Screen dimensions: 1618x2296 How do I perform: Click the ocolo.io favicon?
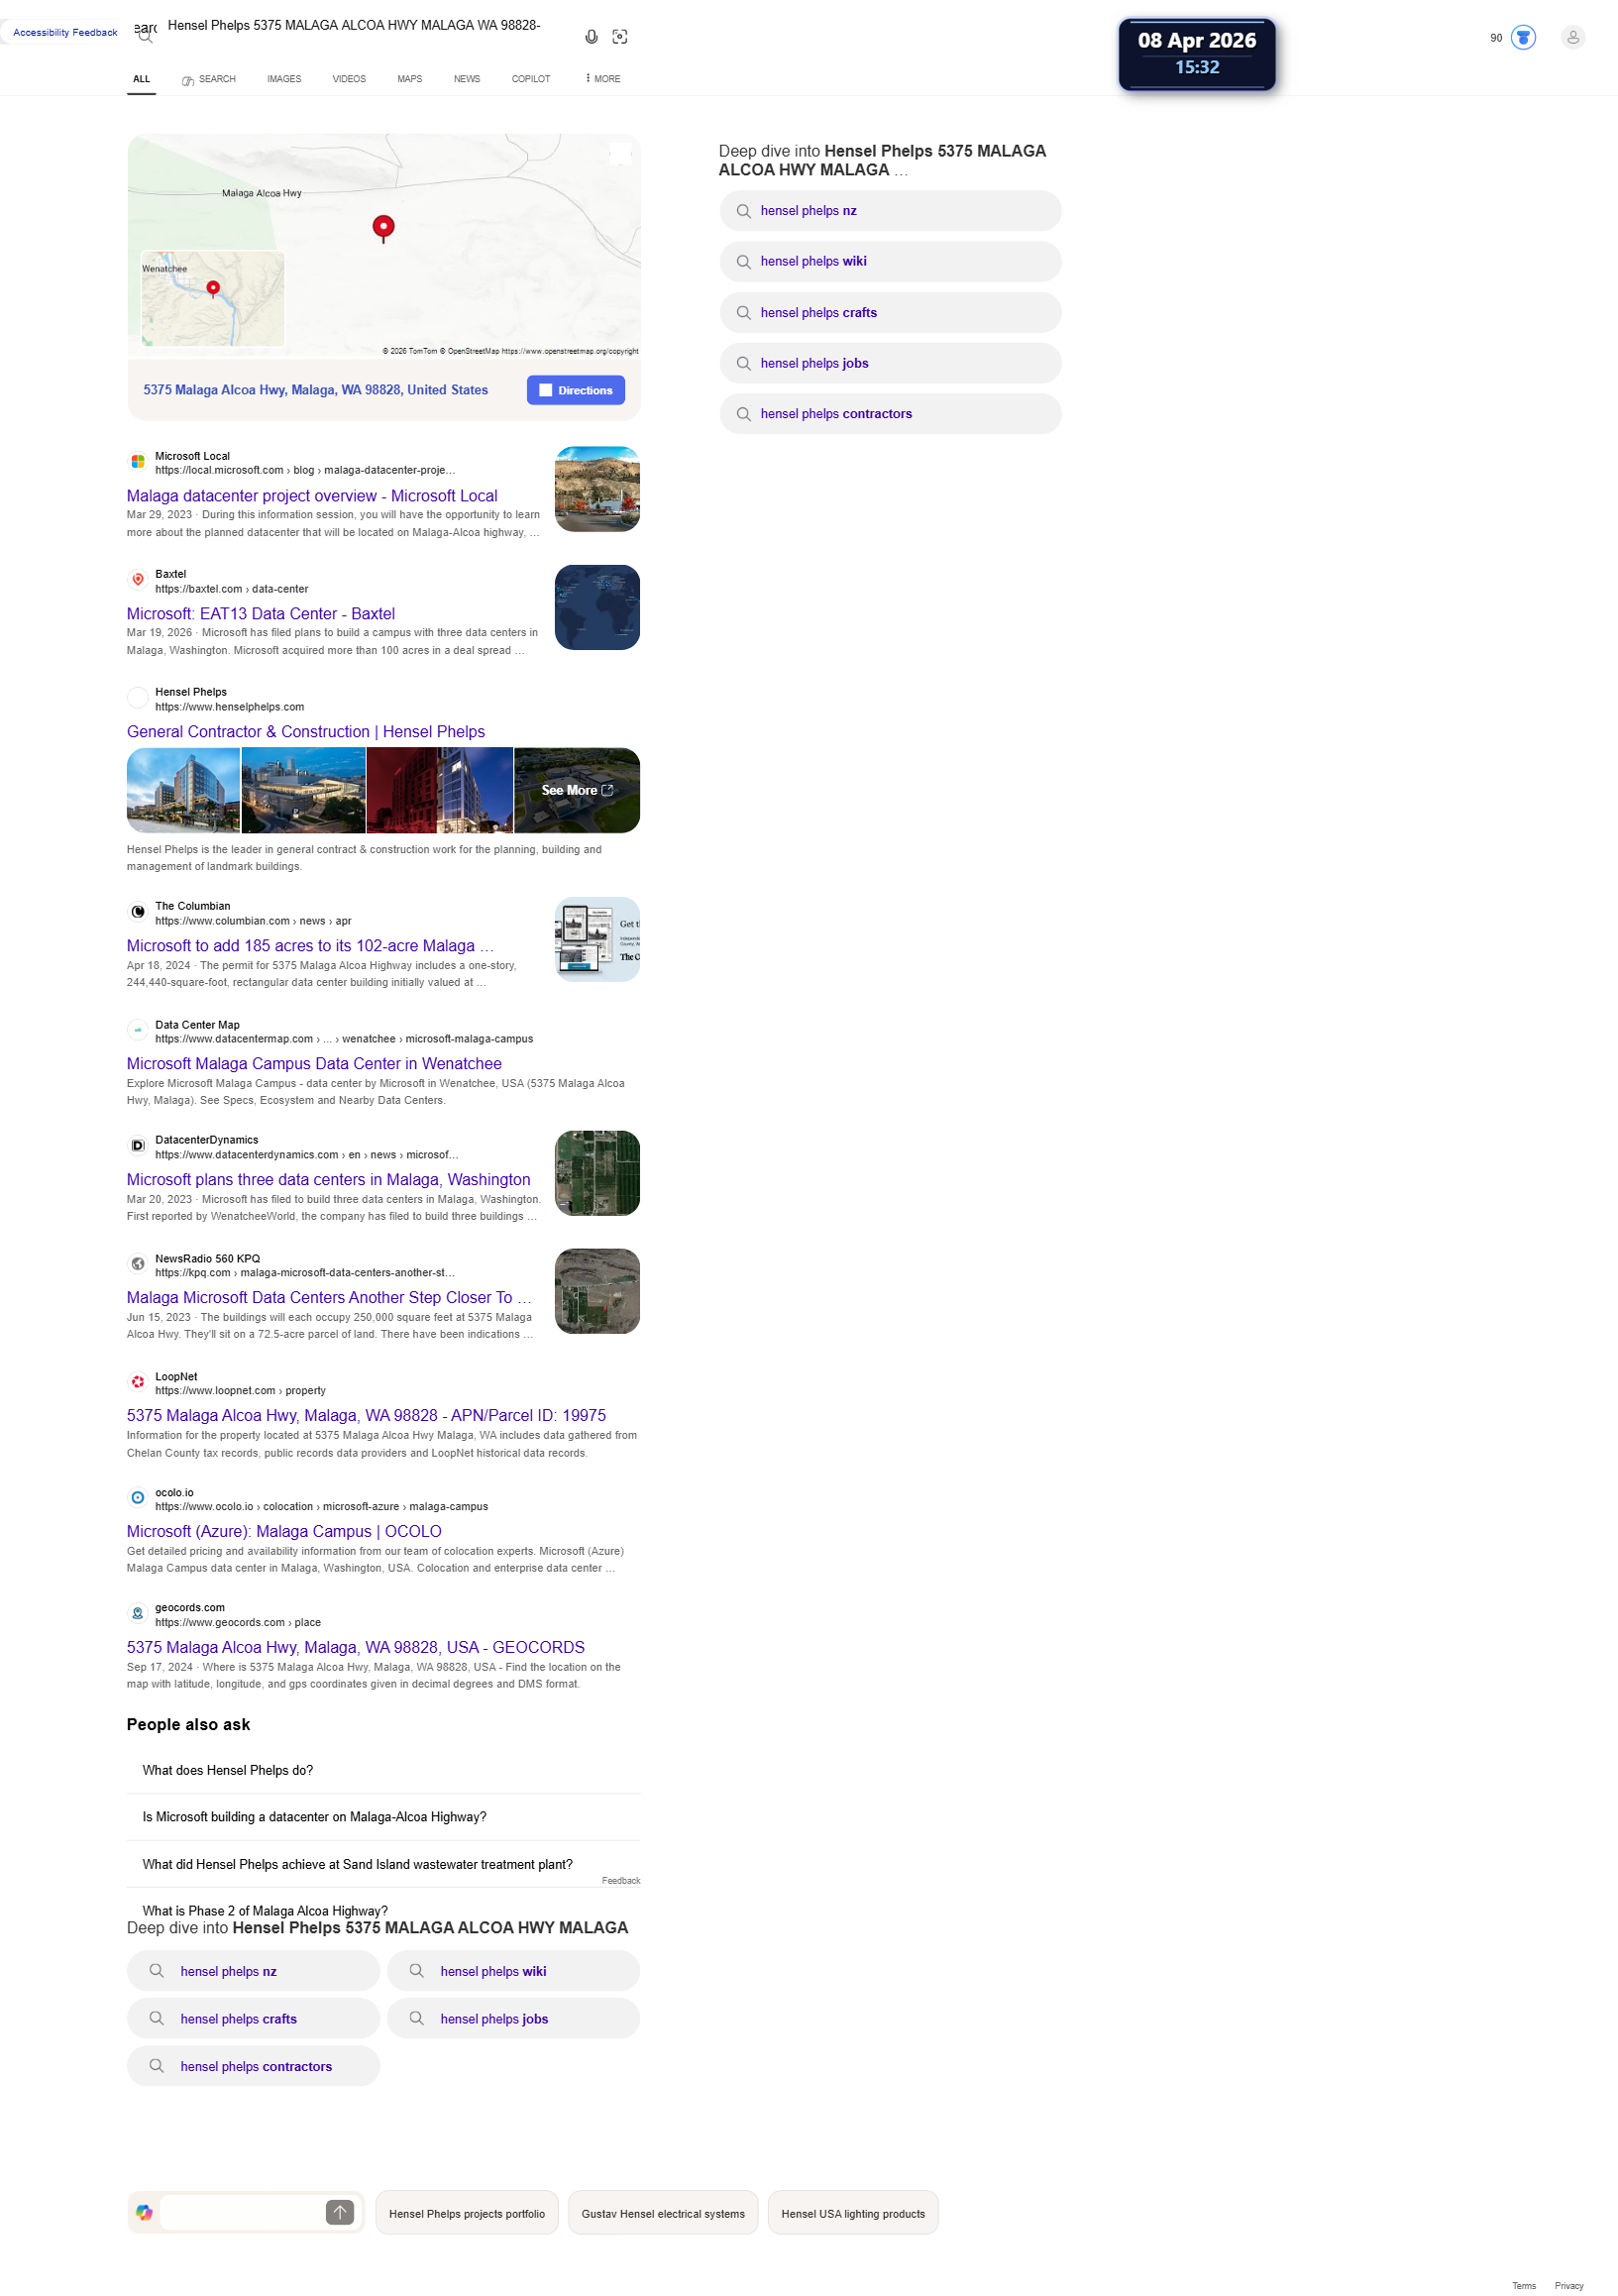[x=138, y=1498]
